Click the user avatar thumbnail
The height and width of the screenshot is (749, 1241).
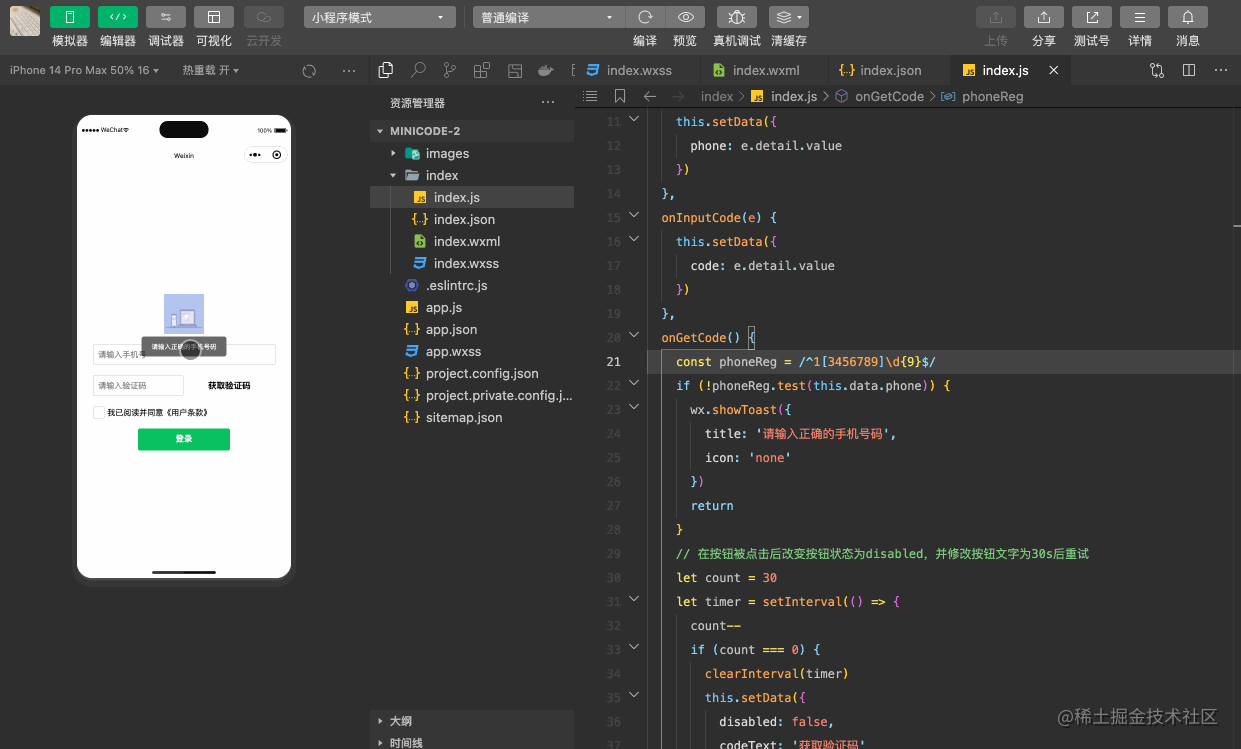point(25,21)
